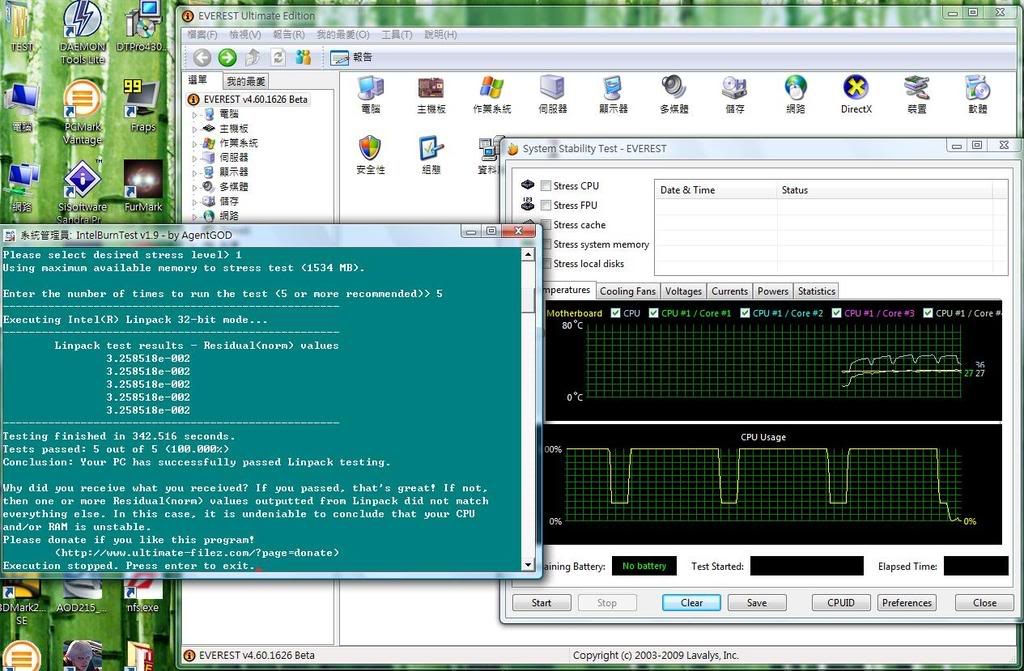This screenshot has width=1024, height=671.
Task: Open the CPUID button in System Stability Test
Action: tap(841, 602)
